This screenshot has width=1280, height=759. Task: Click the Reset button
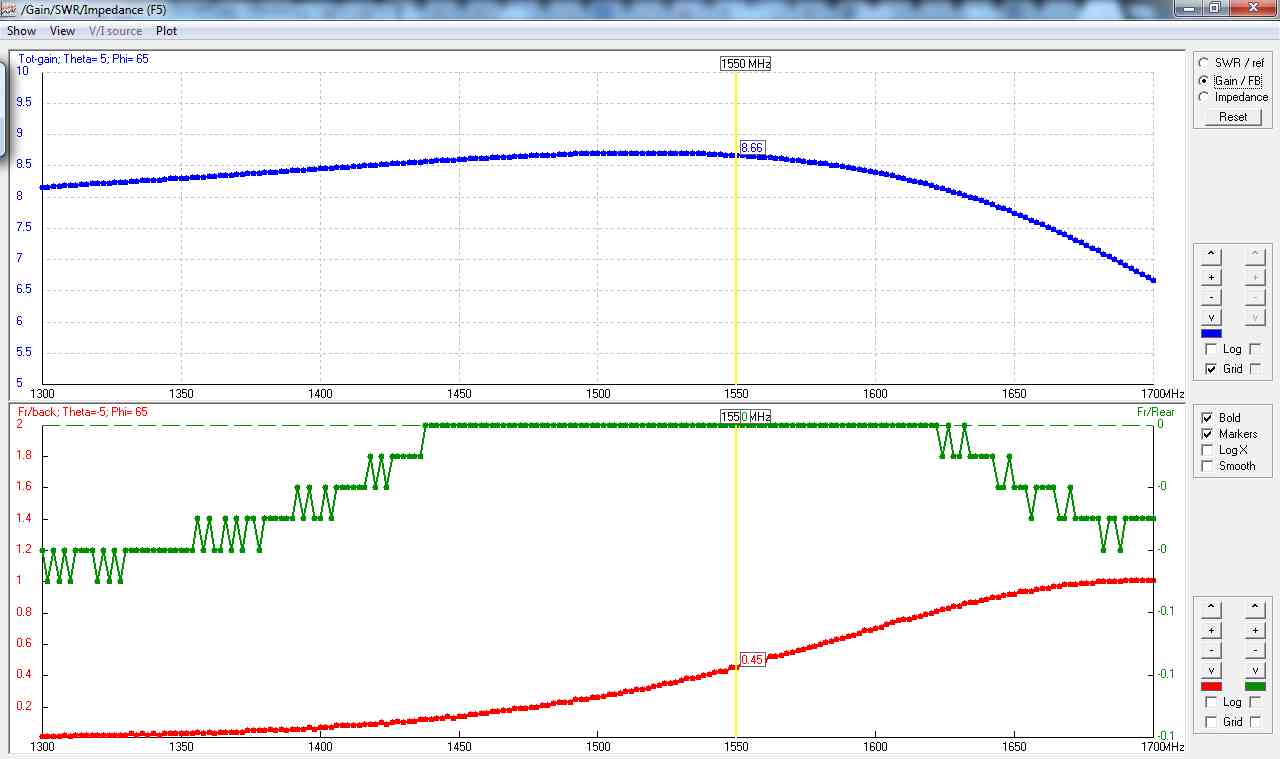pos(1232,117)
